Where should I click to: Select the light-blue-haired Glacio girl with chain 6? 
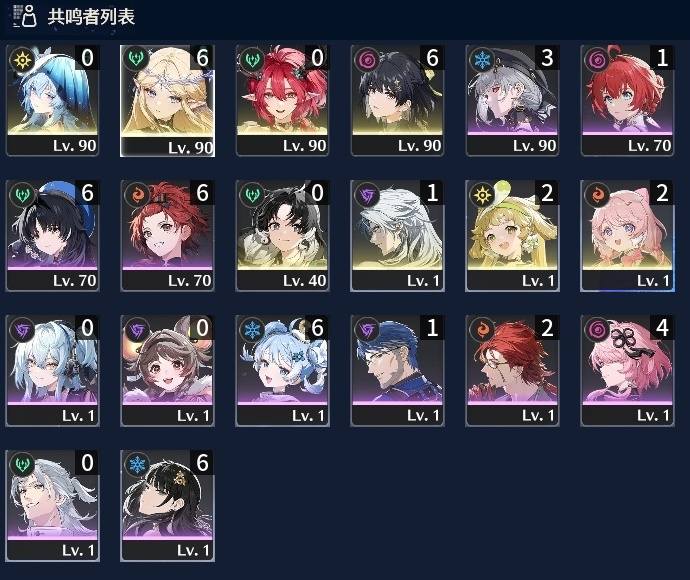[282, 371]
